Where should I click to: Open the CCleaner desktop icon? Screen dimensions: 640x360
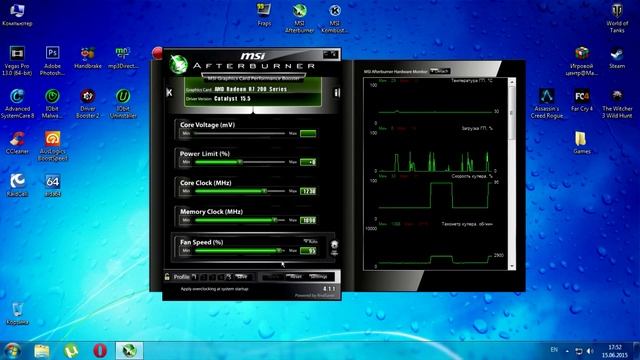click(x=17, y=142)
